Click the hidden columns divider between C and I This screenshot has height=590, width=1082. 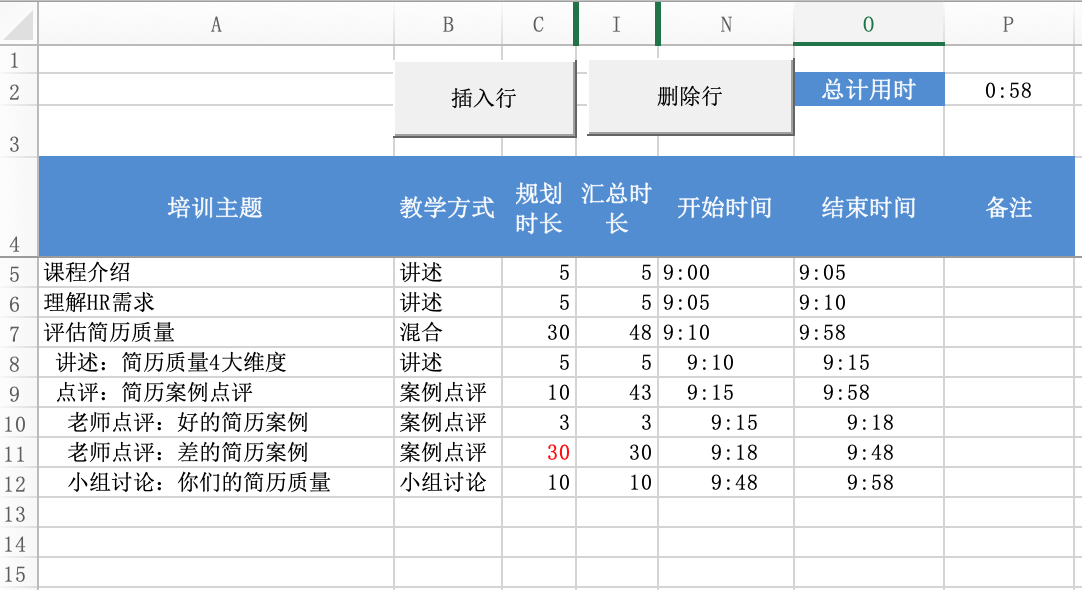(x=576, y=24)
